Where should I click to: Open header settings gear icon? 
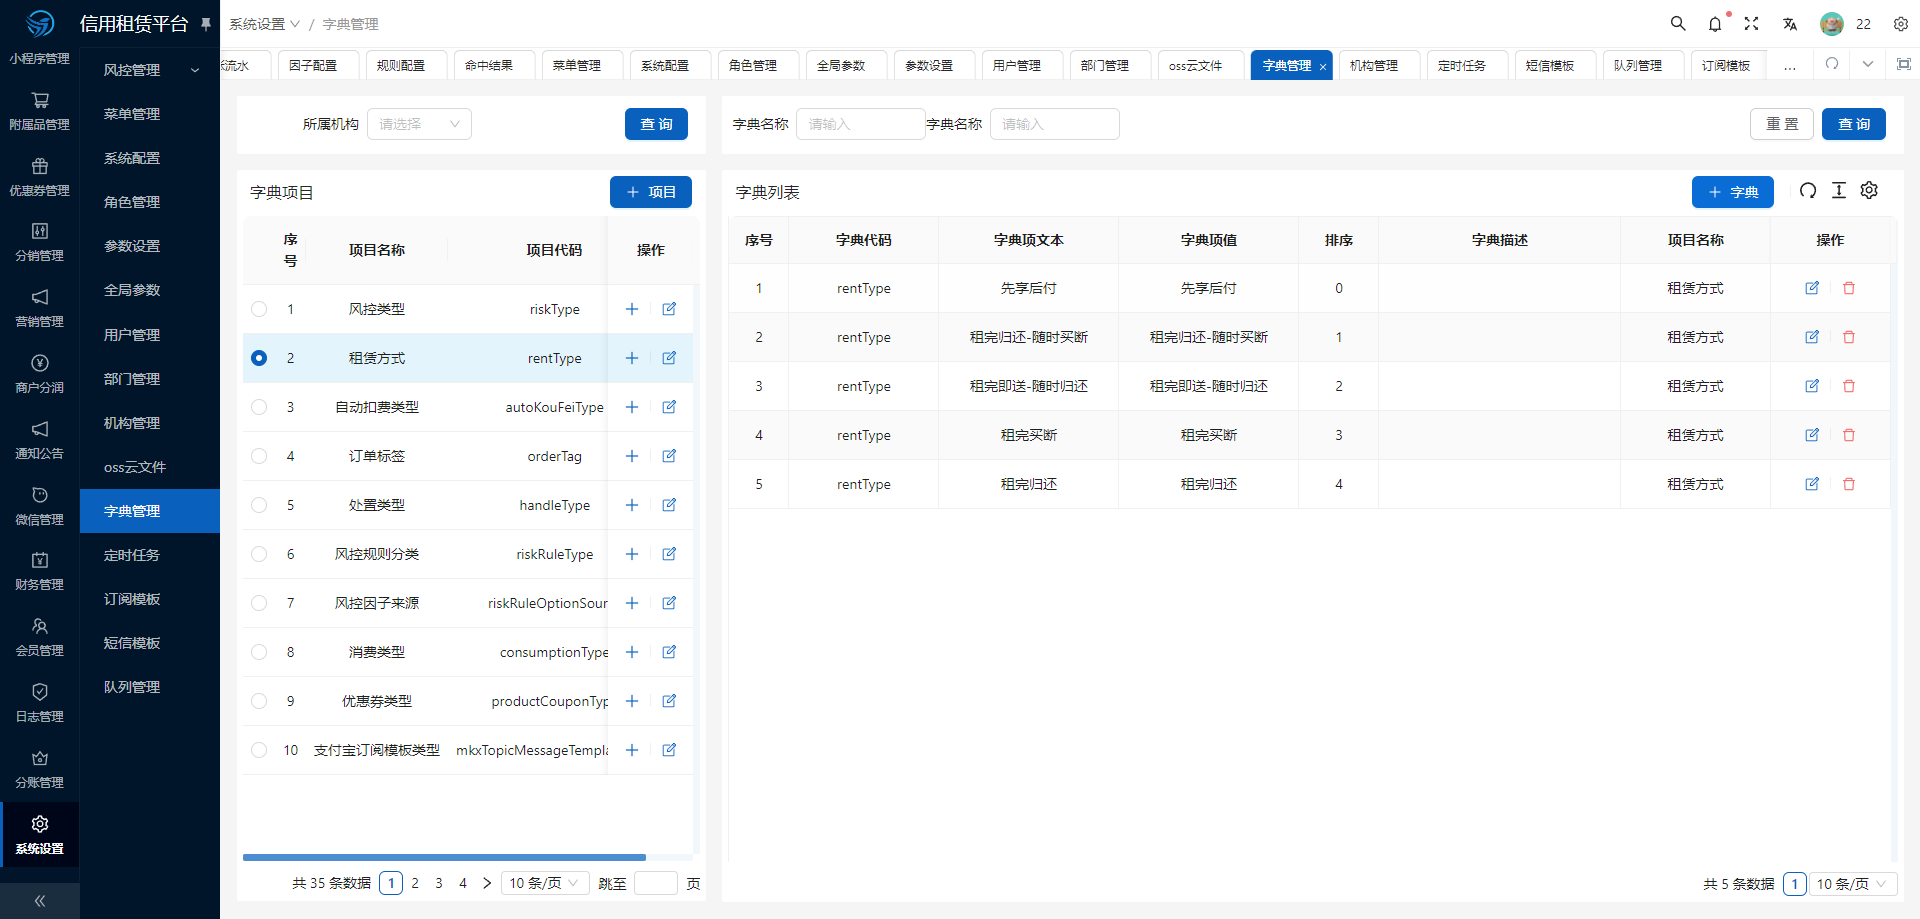coord(1901,23)
